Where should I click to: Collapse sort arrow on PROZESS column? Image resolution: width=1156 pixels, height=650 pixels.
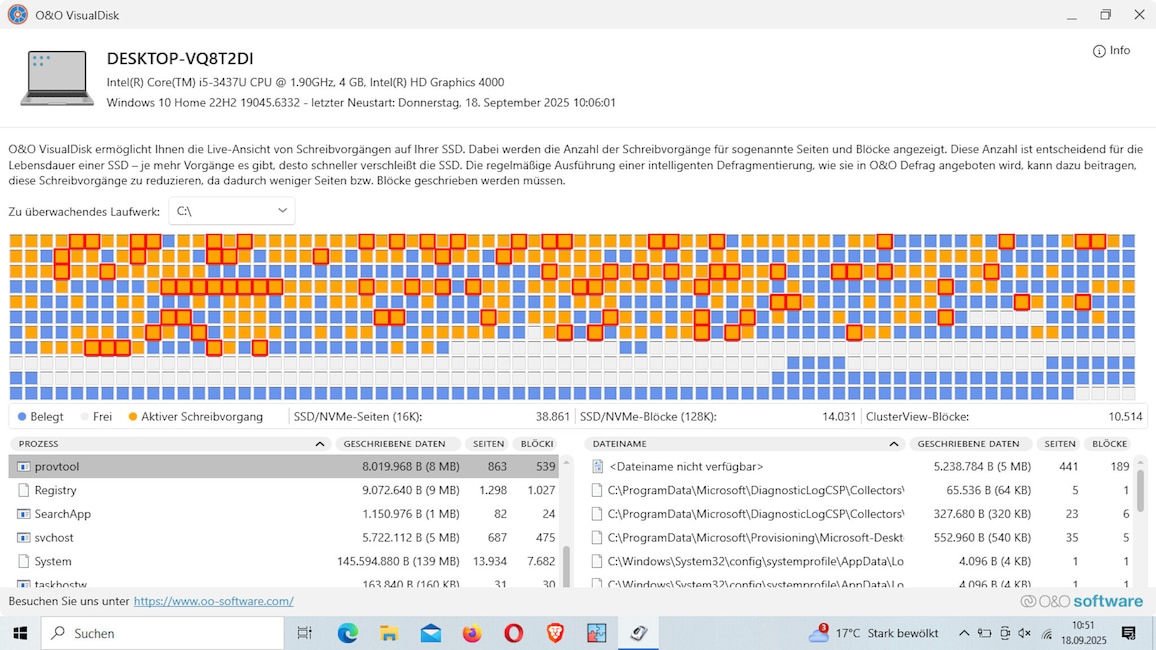319,444
